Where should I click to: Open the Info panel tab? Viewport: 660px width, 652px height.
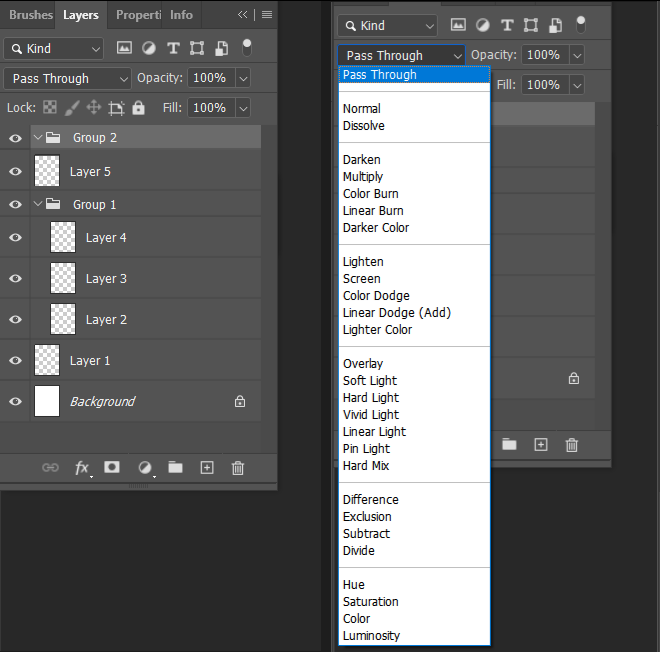click(x=181, y=15)
